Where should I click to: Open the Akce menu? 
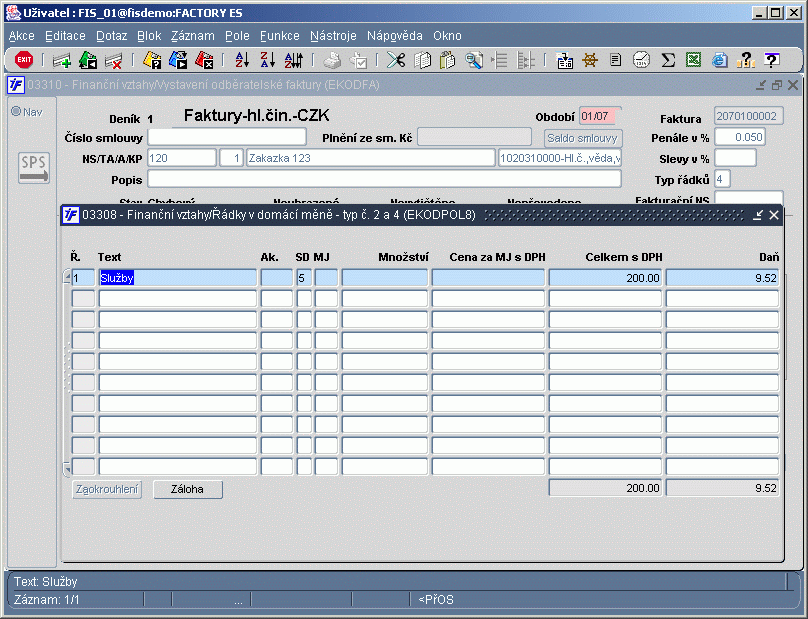pos(22,36)
